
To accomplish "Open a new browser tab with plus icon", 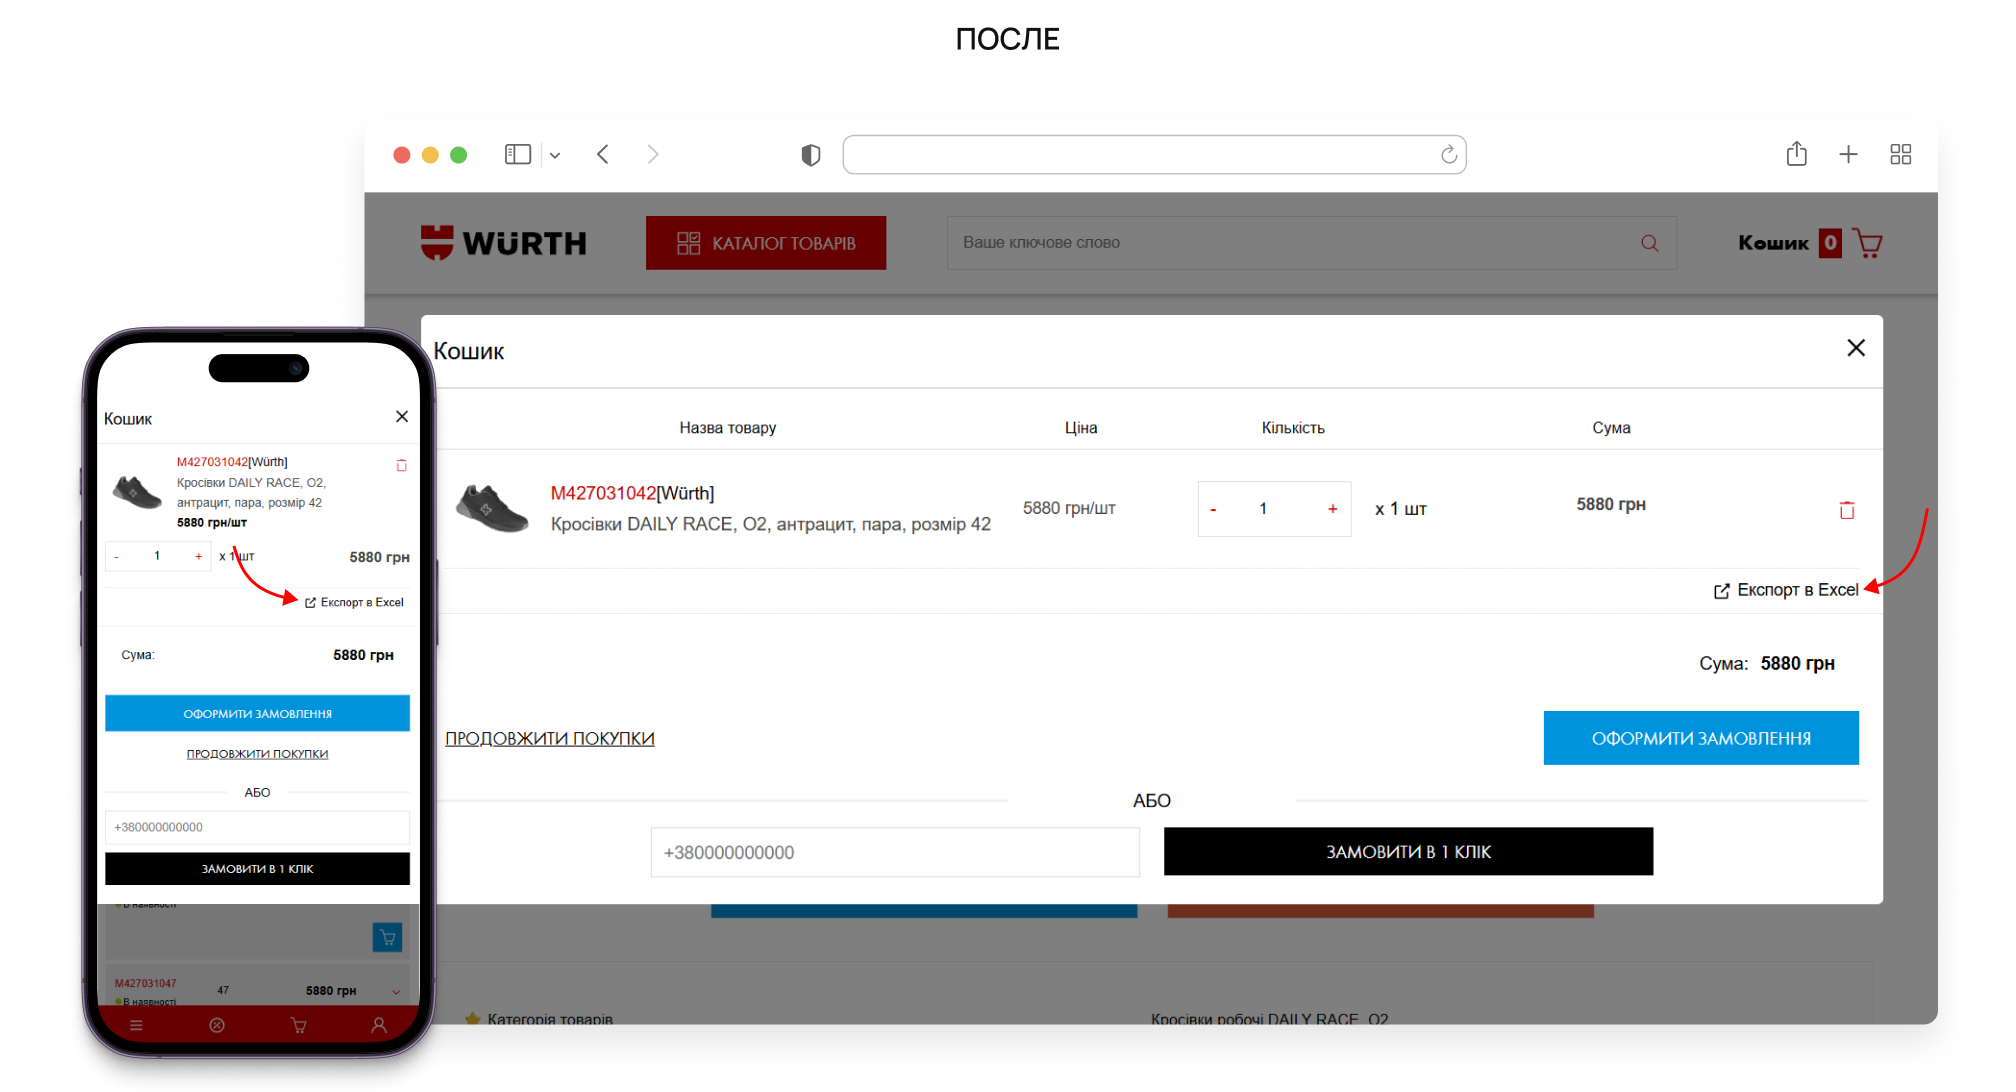I will [x=1848, y=154].
